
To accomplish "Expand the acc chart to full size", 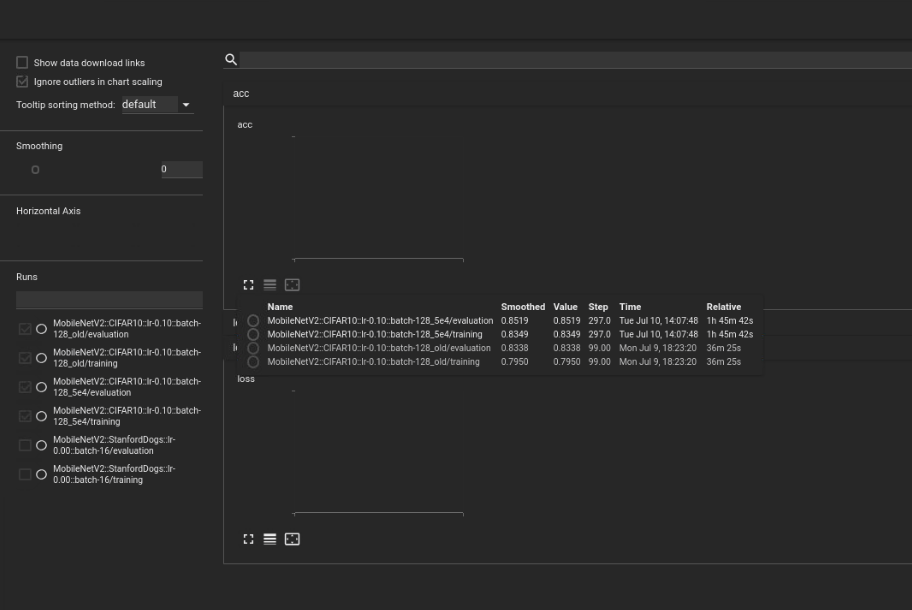I will (248, 285).
